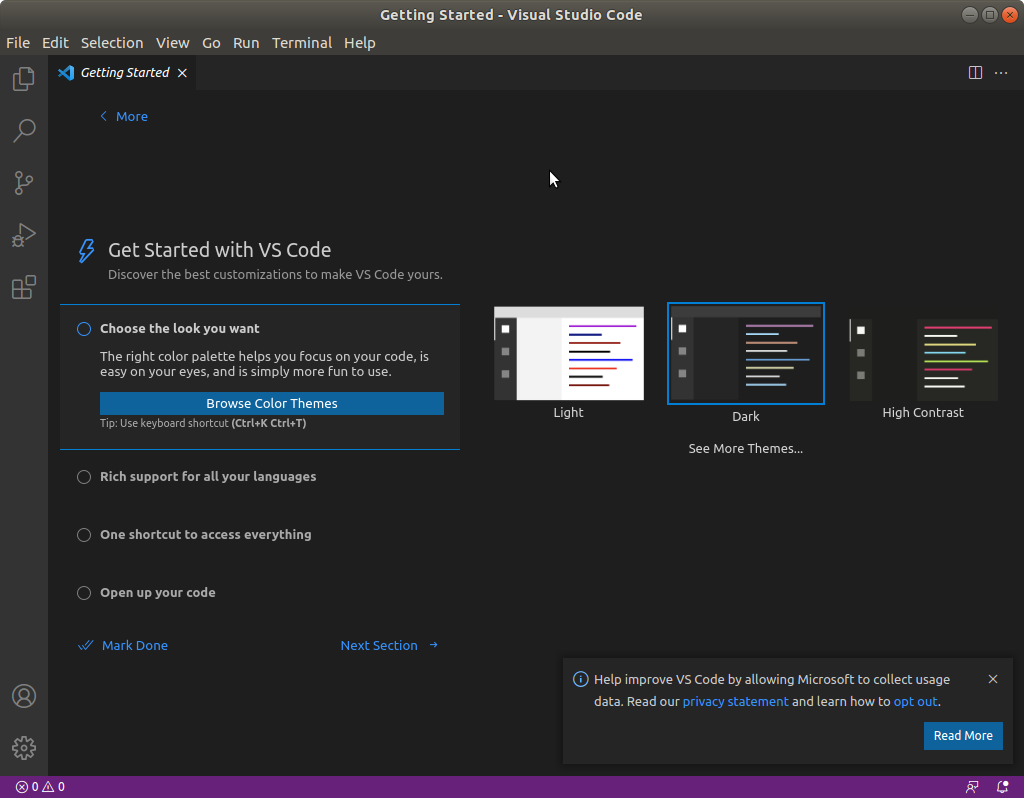Click the 'Light' theme label
This screenshot has width=1024, height=798.
[568, 413]
